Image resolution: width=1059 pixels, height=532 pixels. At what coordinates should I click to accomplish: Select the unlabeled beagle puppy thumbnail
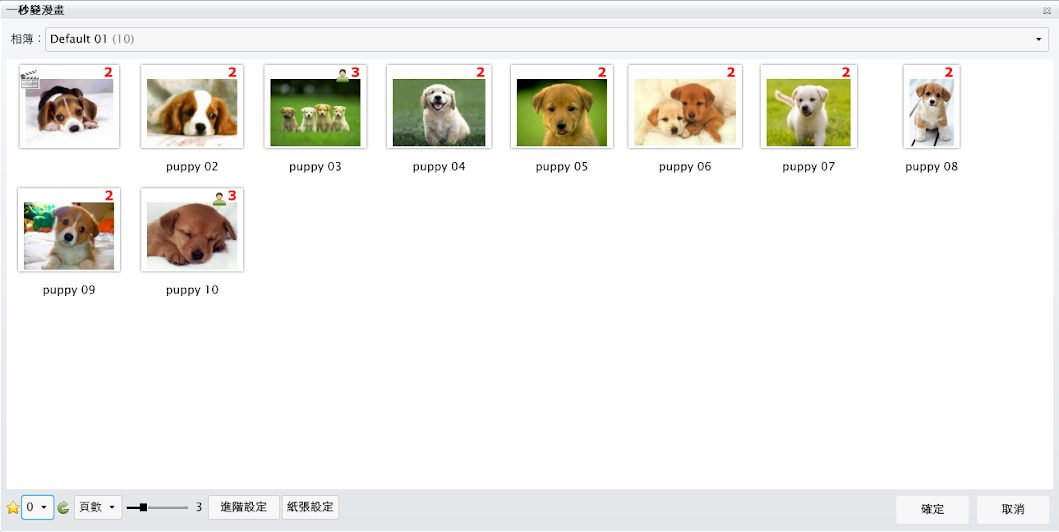coord(70,107)
